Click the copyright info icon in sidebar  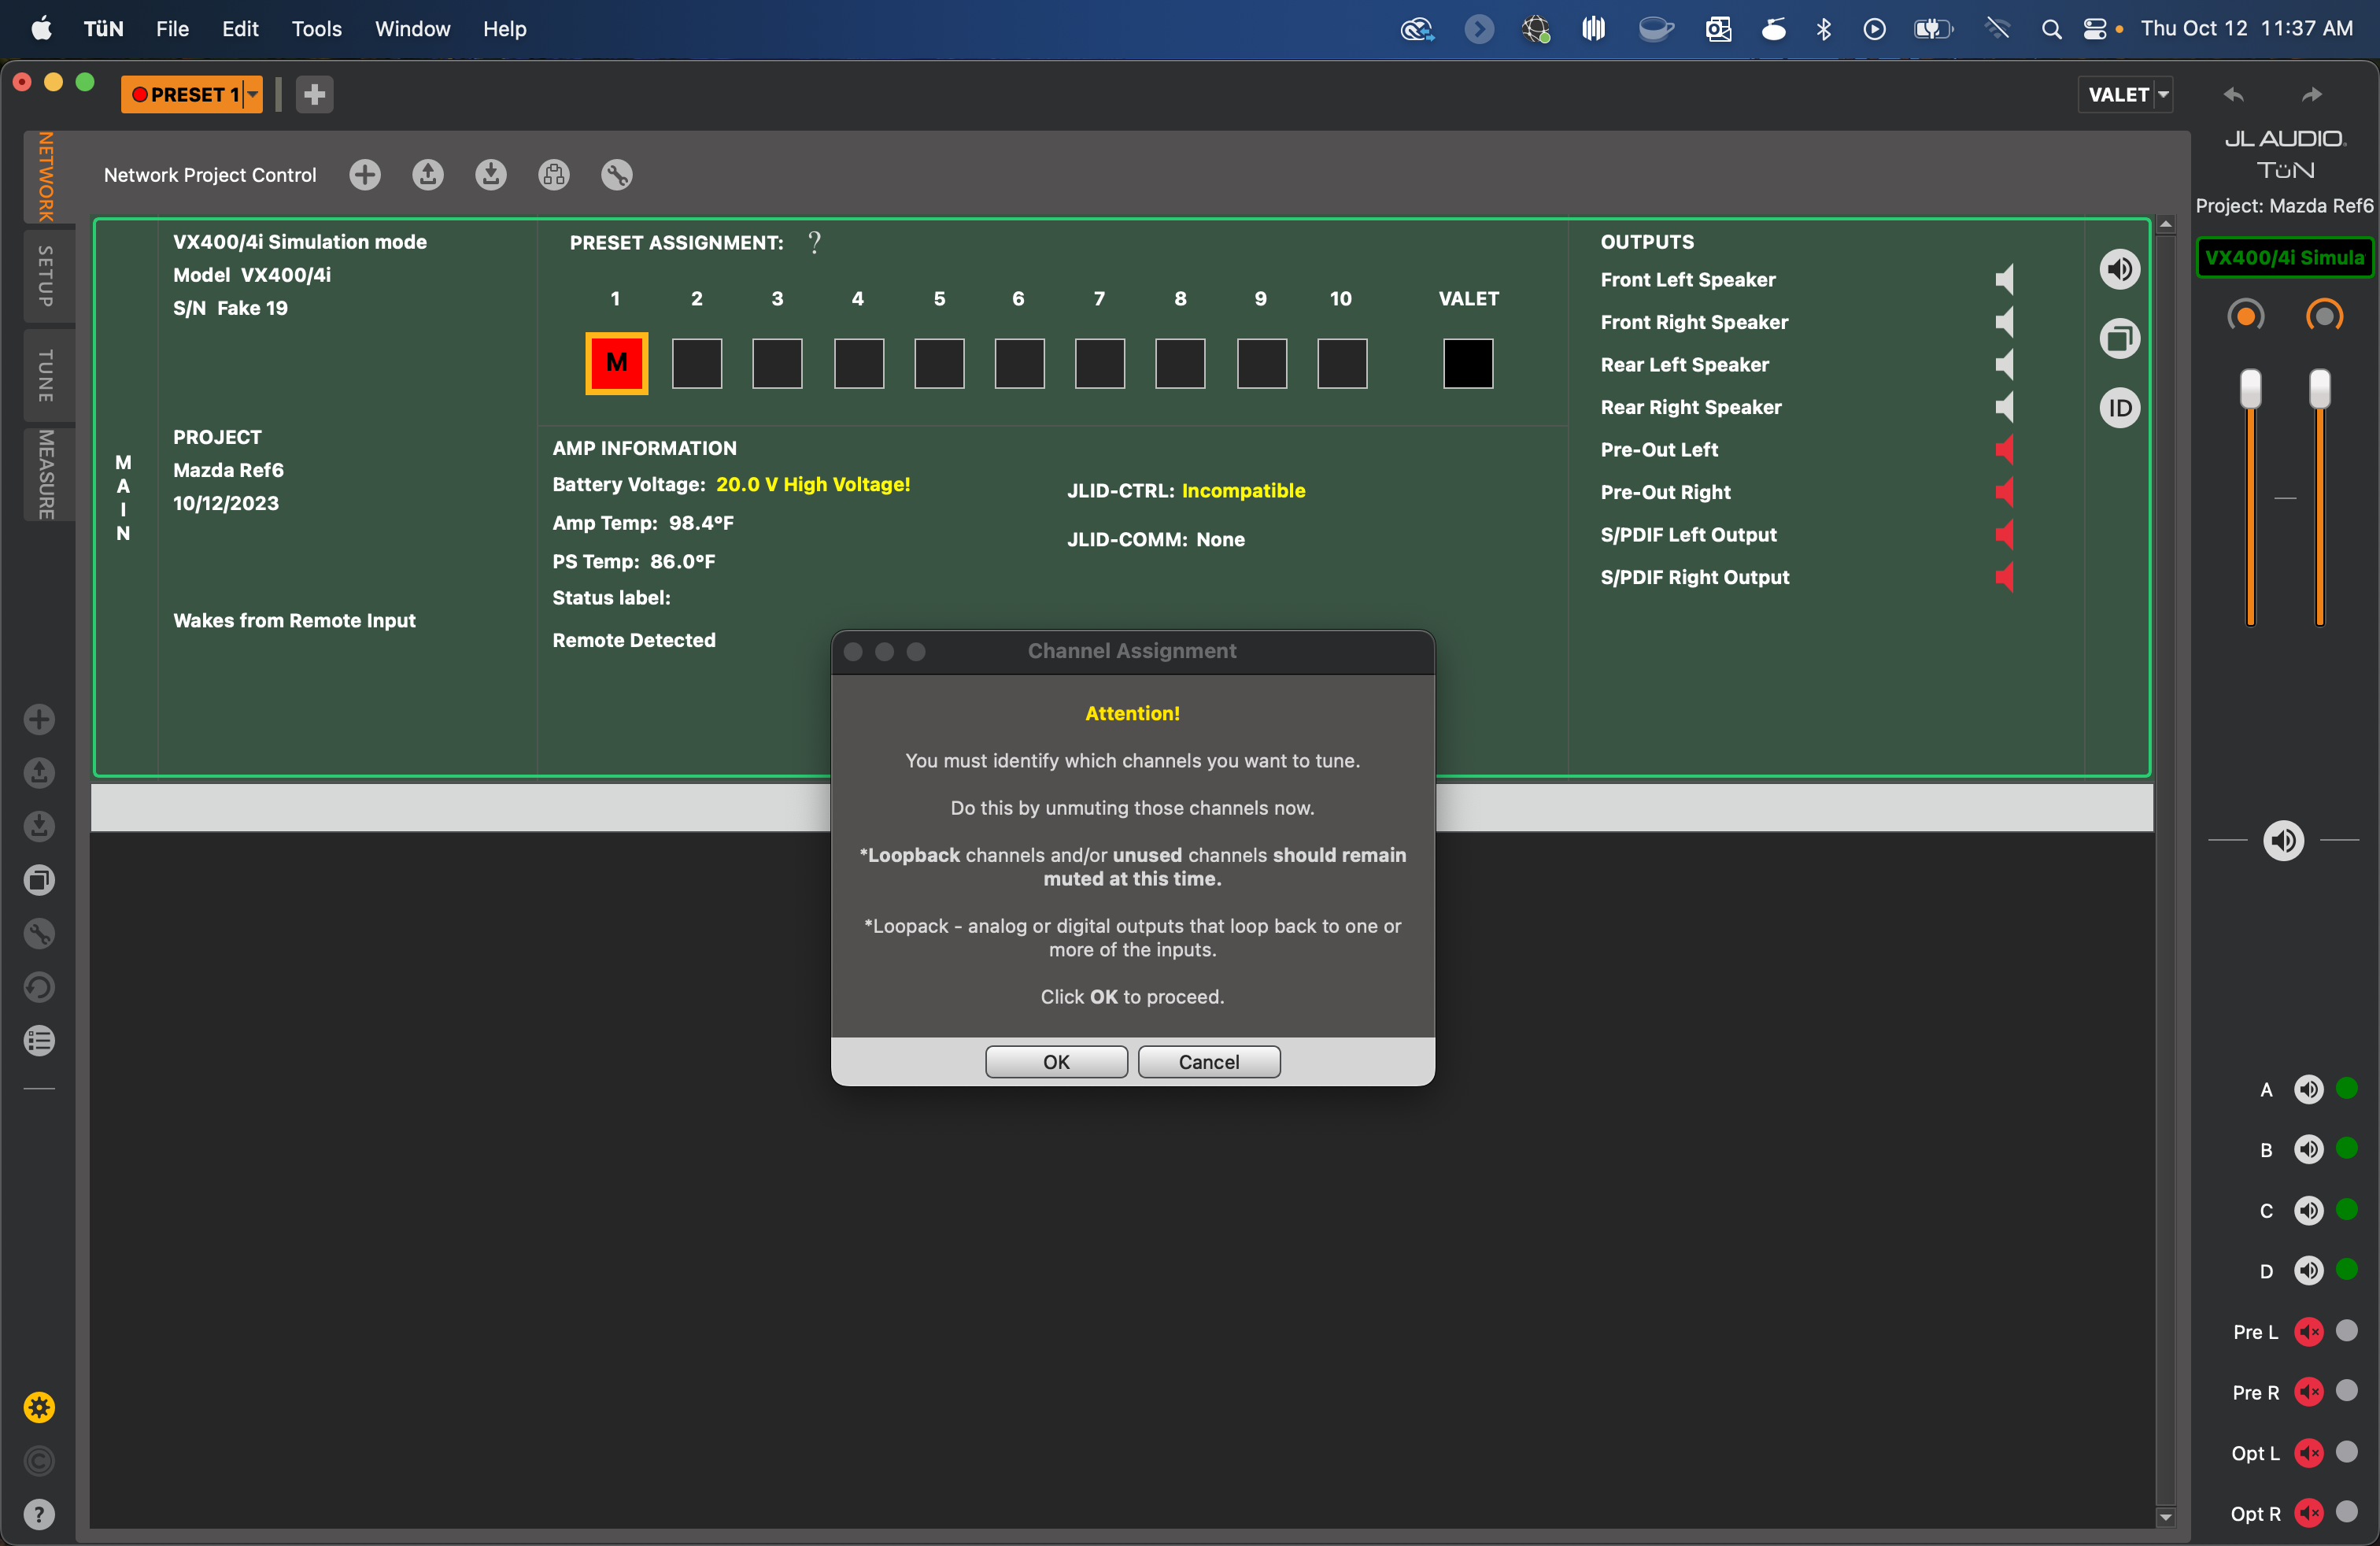39,1461
